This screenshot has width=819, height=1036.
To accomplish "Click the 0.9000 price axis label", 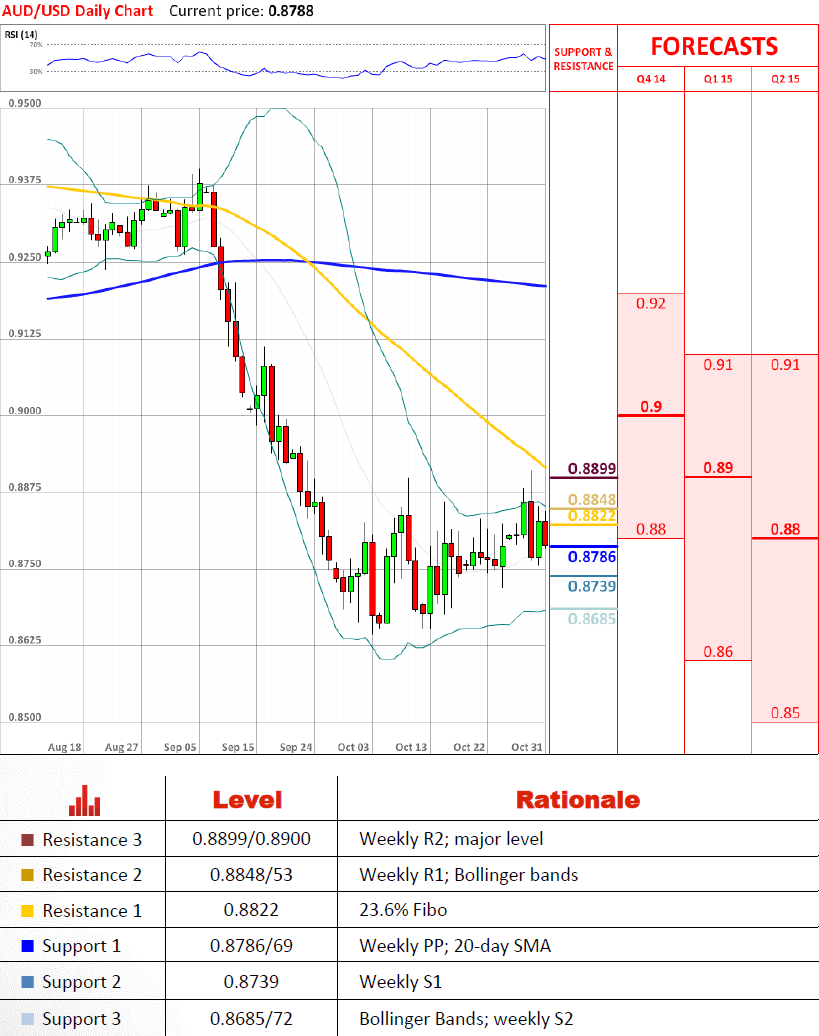I will click(24, 411).
